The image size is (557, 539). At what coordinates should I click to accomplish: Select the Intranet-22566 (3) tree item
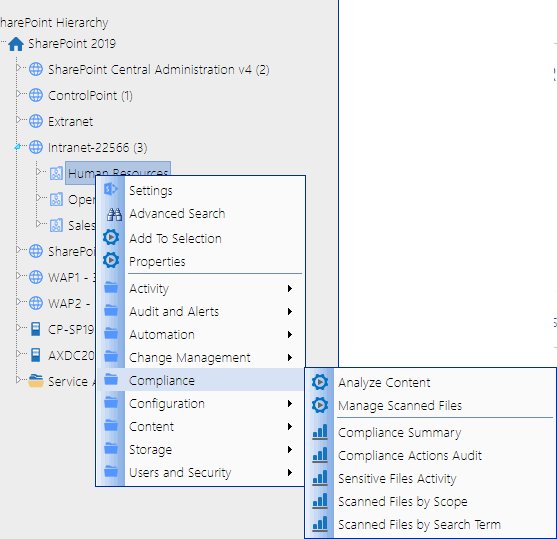[x=97, y=147]
